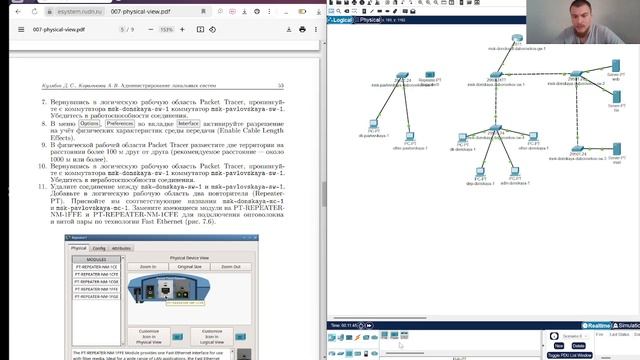The height and width of the screenshot is (360, 640).
Task: Click device list horizontal scrollbar
Action: click(x=404, y=353)
